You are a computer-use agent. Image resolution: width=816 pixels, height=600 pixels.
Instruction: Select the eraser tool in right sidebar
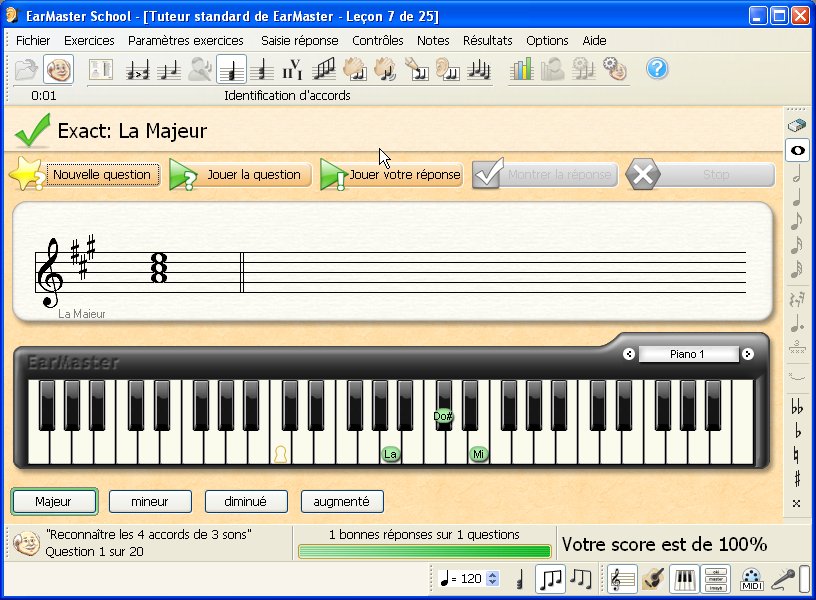tap(797, 125)
